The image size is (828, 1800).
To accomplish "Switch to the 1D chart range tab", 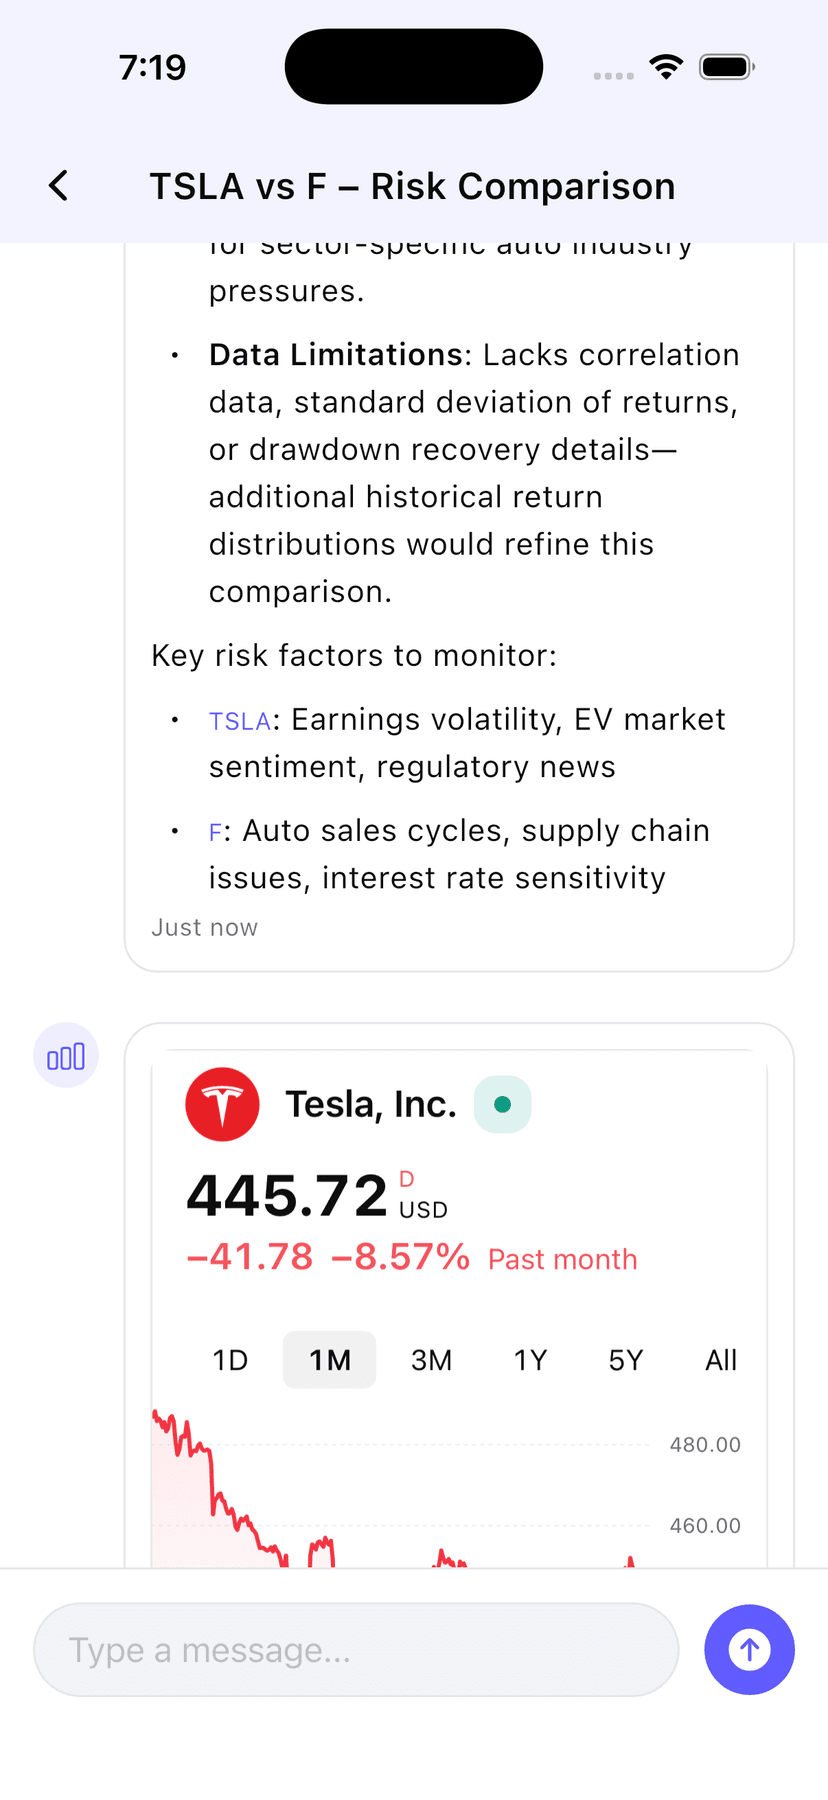I will pos(230,1360).
